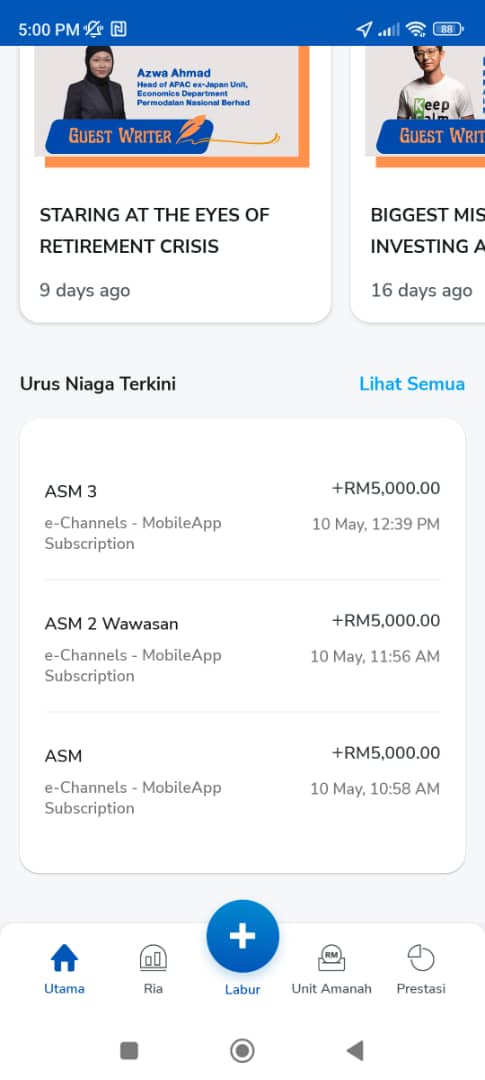Tap the recent apps square button
Image resolution: width=485 pixels, height=1080 pixels.
[x=129, y=1050]
